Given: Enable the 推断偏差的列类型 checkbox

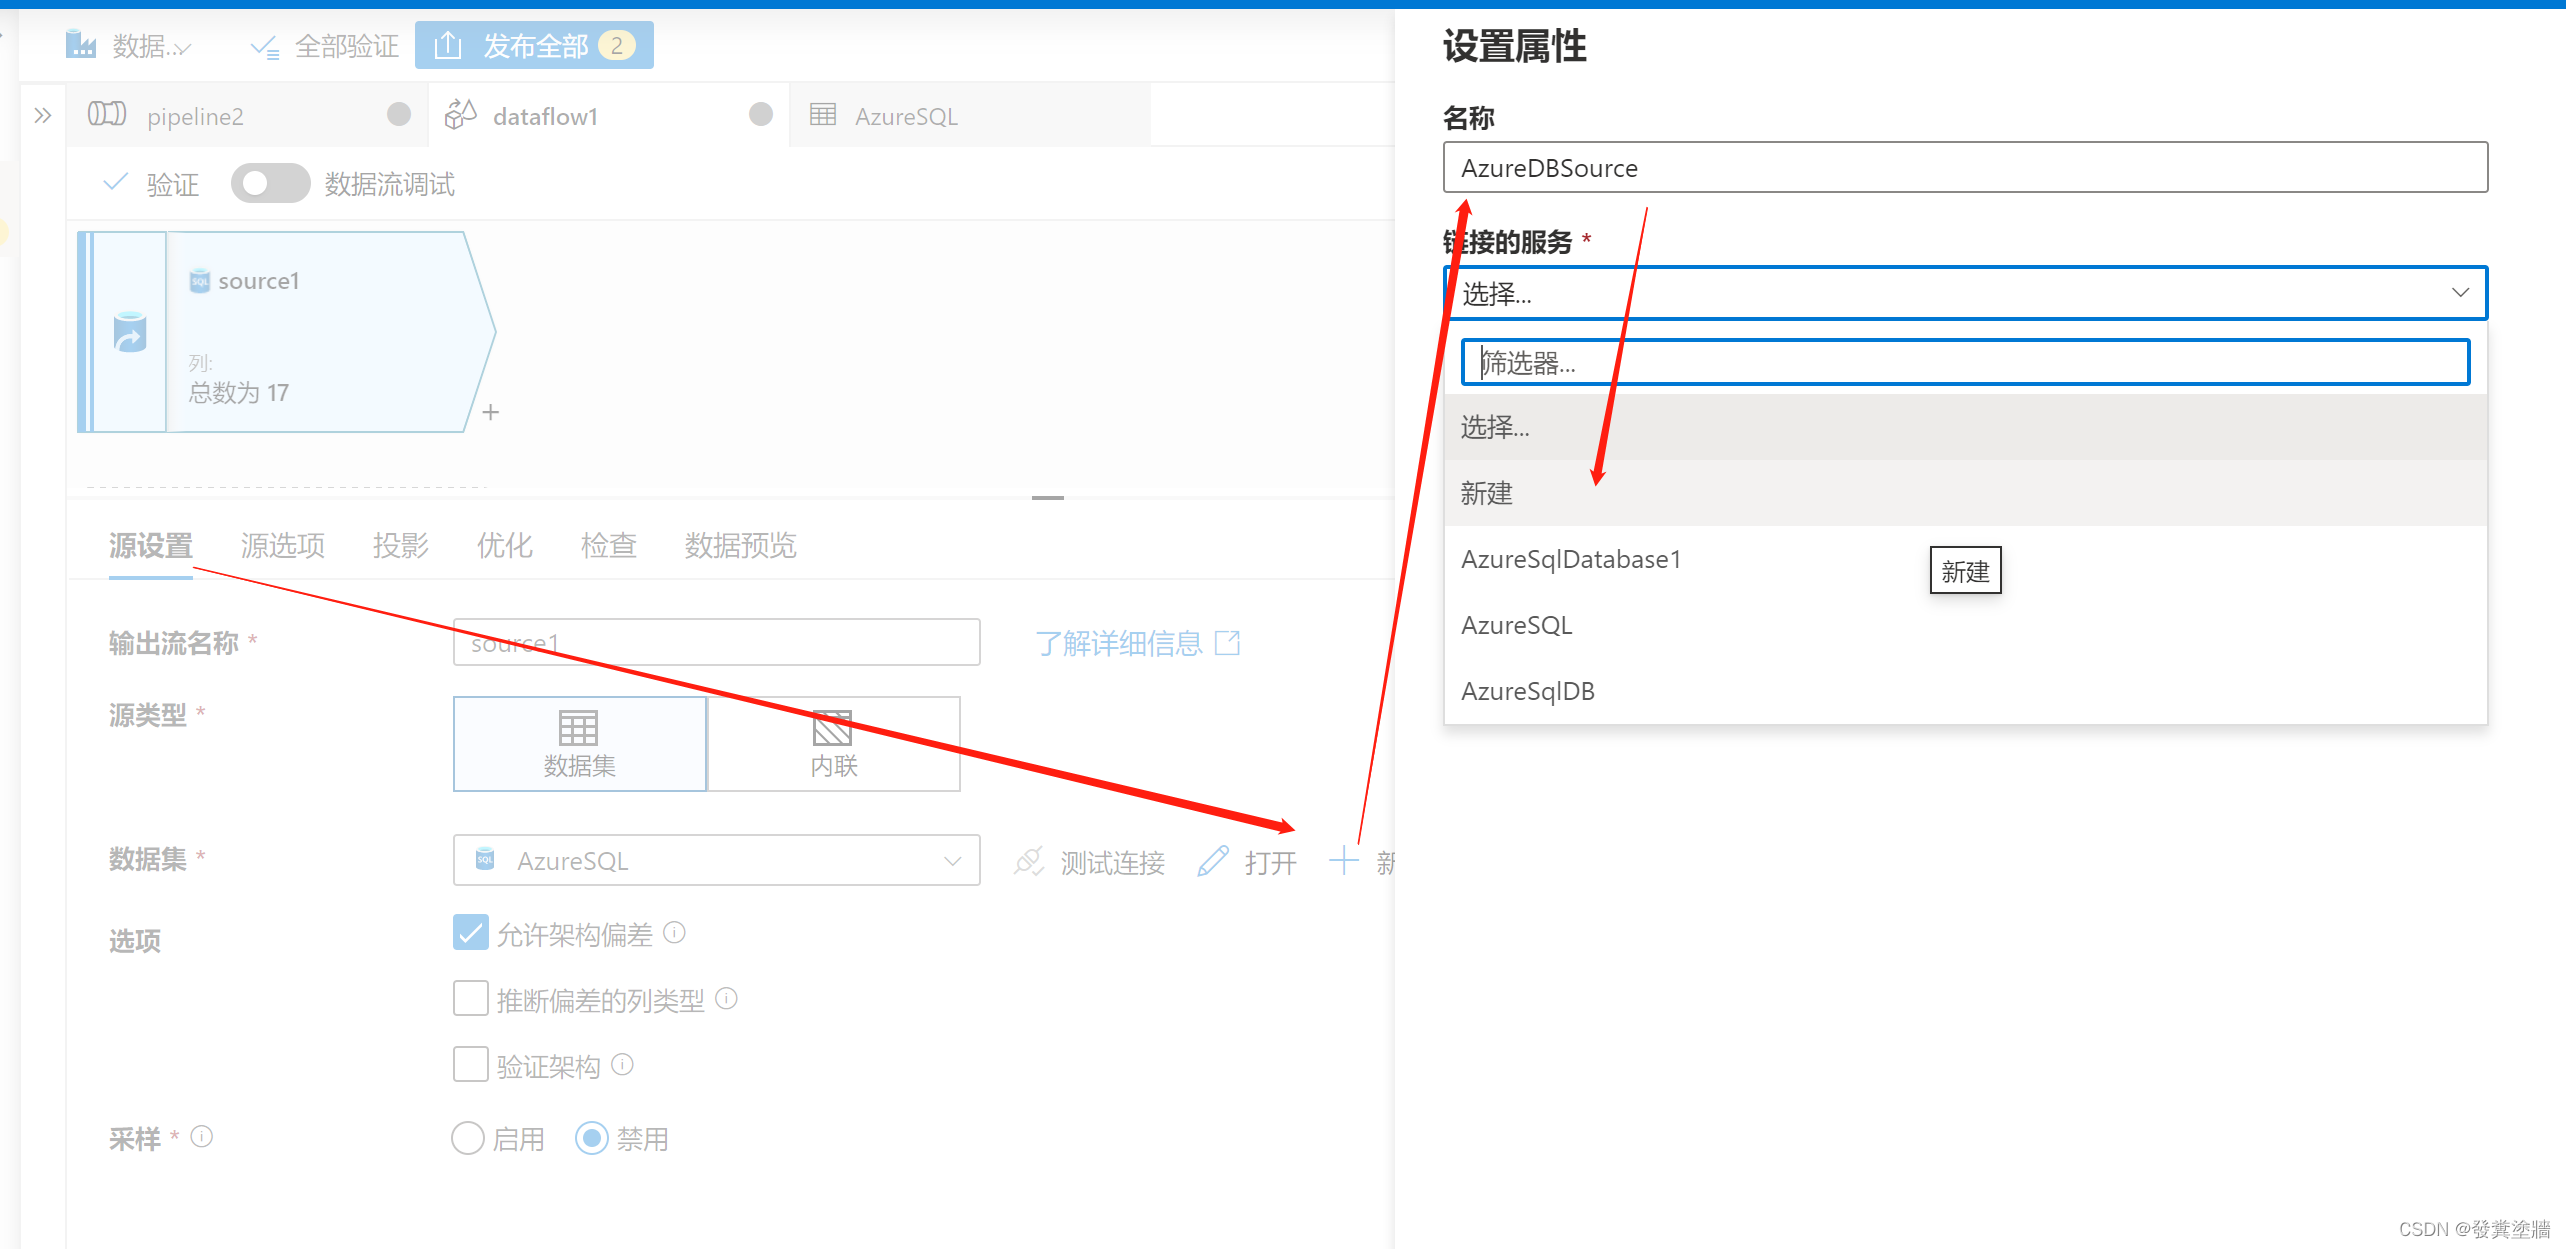Looking at the screenshot, I should tap(470, 998).
